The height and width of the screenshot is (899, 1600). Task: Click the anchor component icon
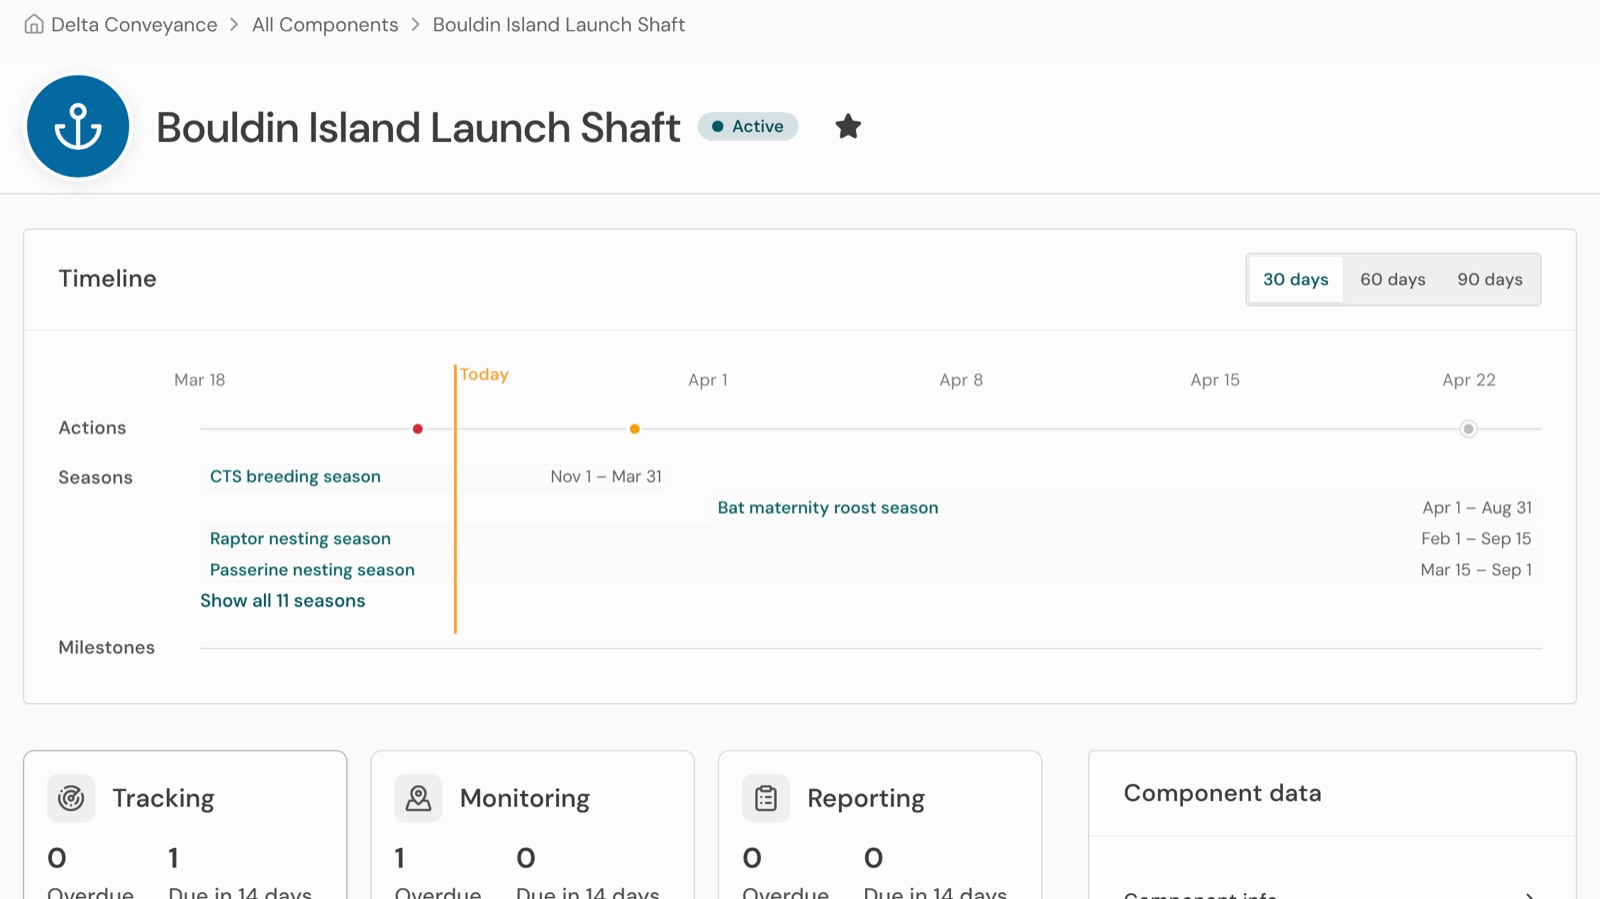[x=78, y=126]
